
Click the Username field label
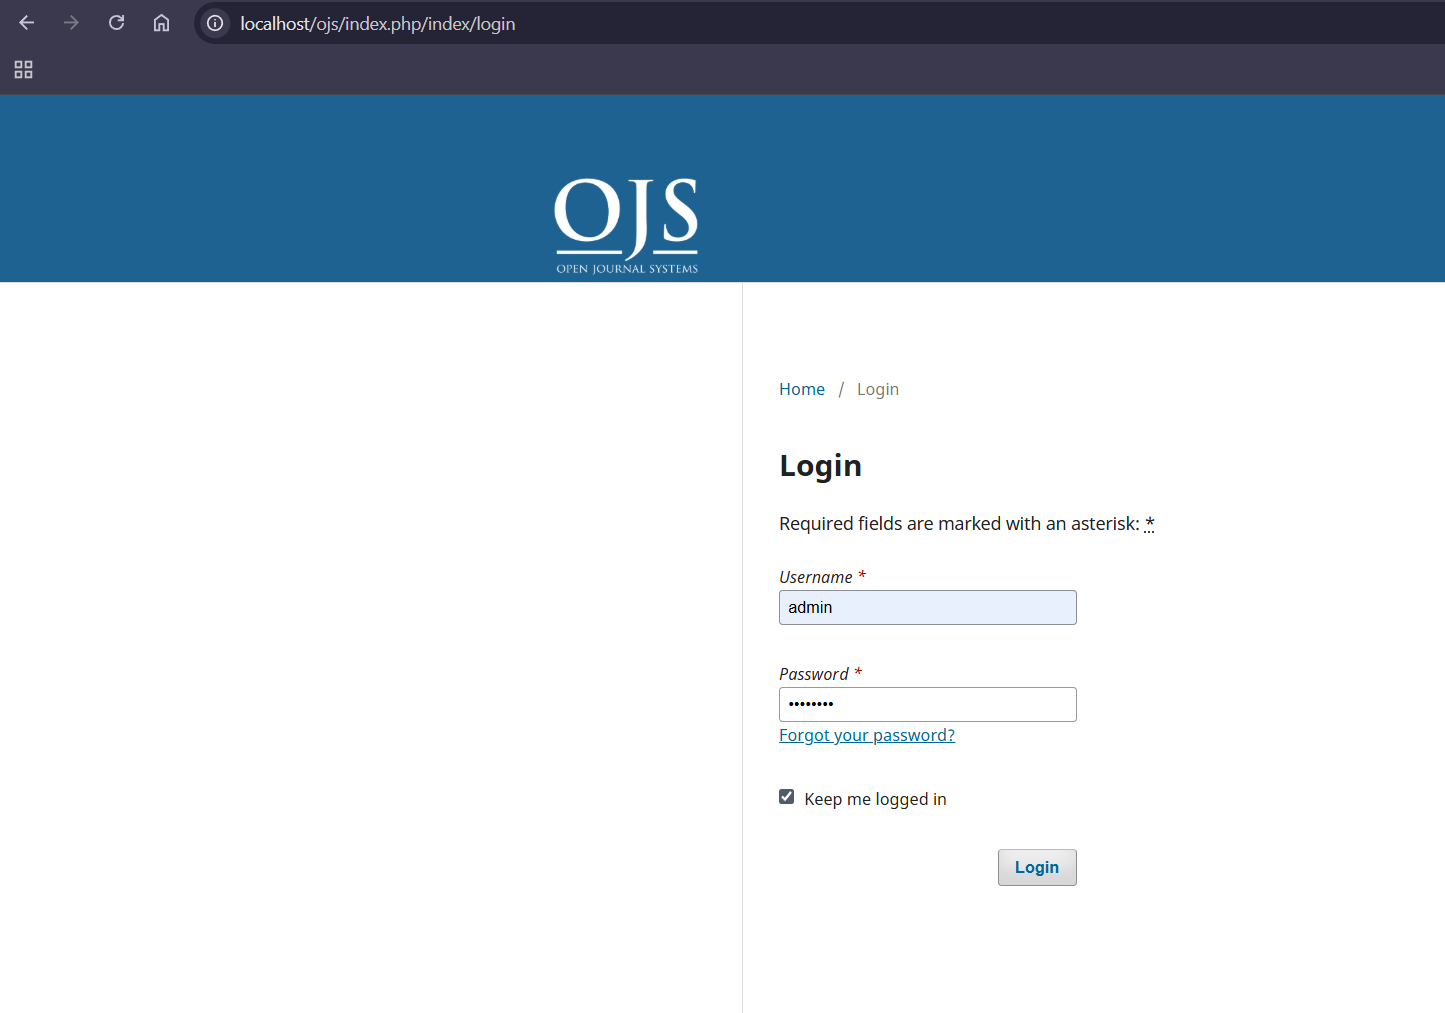pos(815,577)
